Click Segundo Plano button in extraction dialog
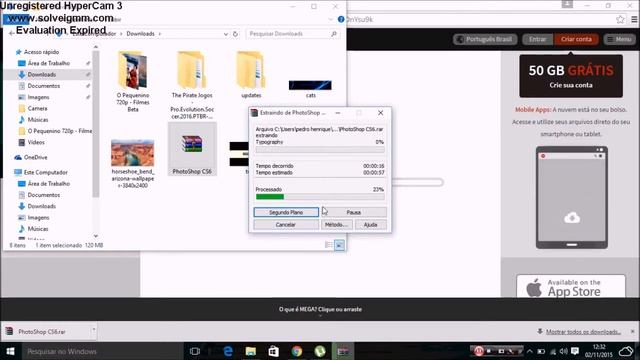 click(x=286, y=212)
